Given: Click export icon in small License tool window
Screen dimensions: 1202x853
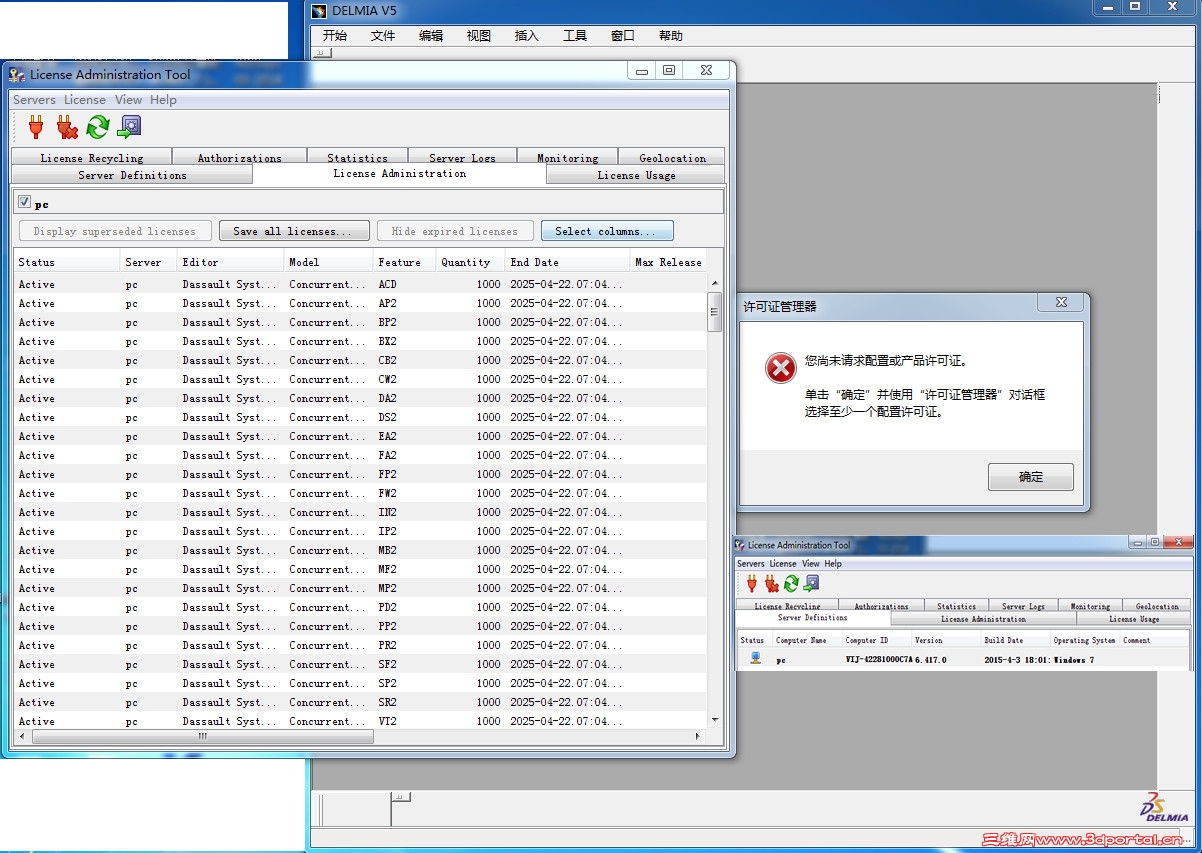Looking at the screenshot, I should [811, 583].
